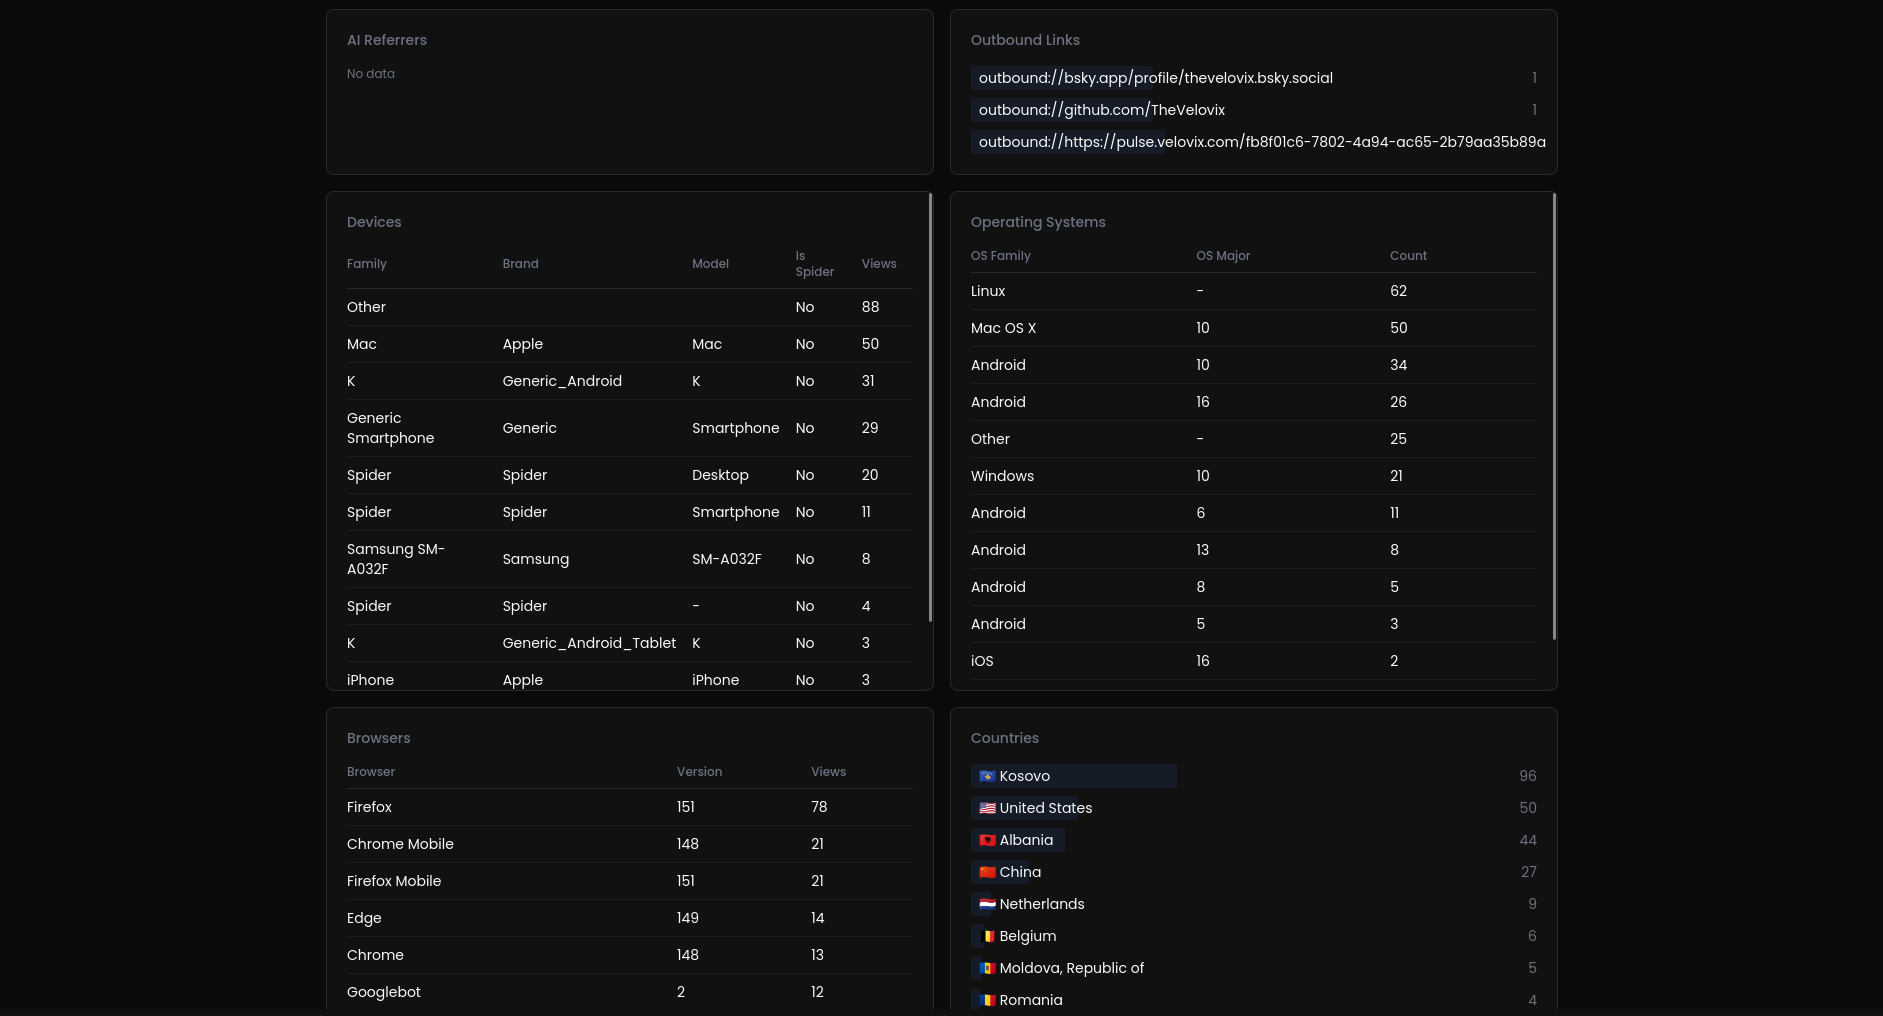Click the Outbound Links panel title

pyautogui.click(x=1025, y=40)
